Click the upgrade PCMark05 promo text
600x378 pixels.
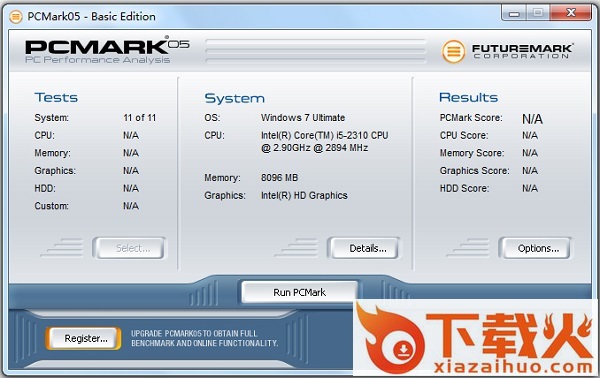(x=204, y=338)
